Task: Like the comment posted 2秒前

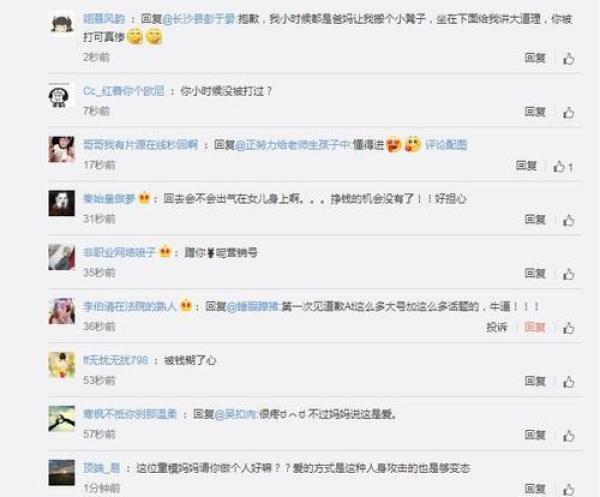Action: [569, 59]
